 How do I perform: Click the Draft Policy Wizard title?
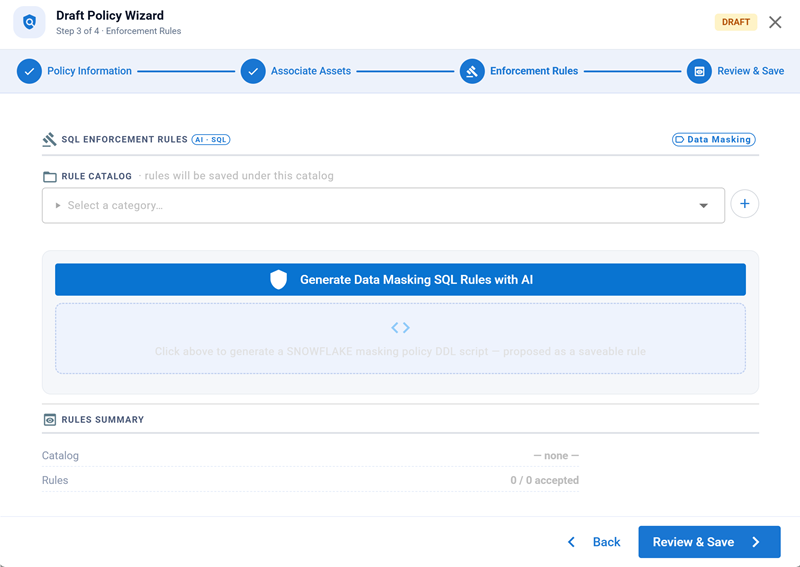click(110, 15)
